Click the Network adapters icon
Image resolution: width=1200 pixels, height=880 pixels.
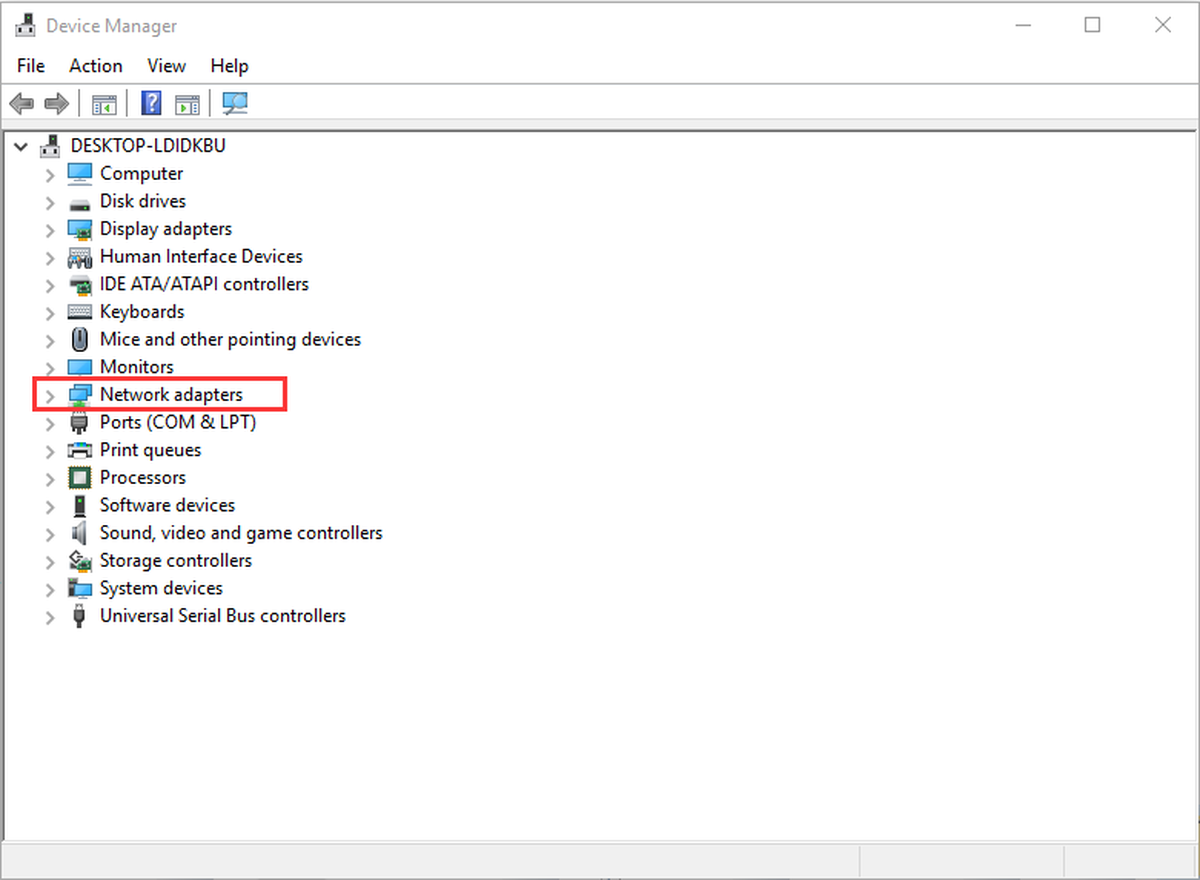79,395
